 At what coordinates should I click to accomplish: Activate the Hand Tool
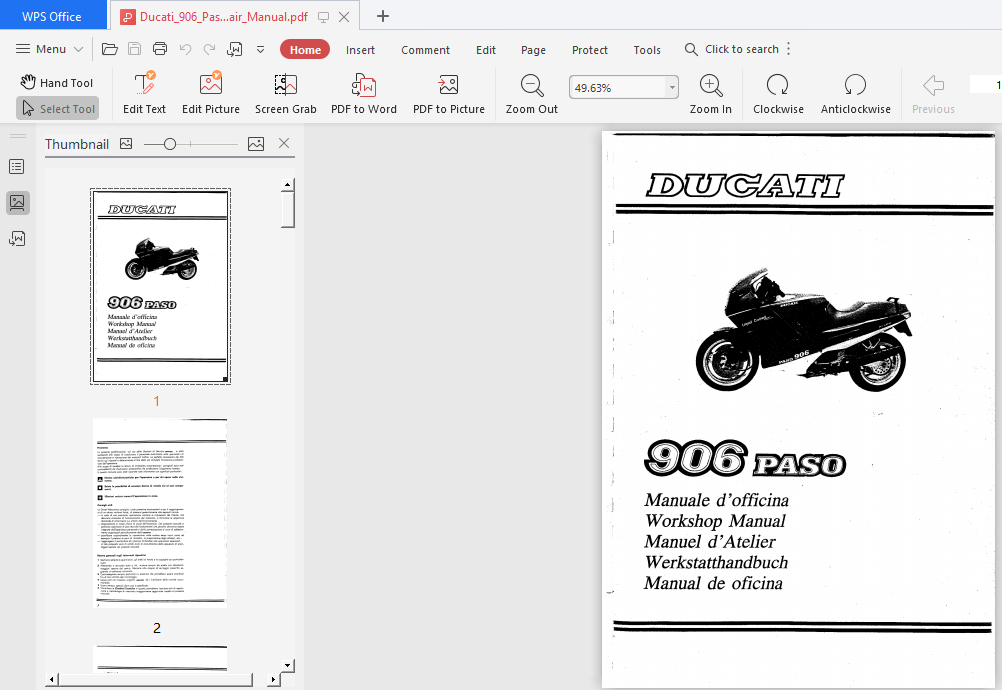(x=57, y=82)
